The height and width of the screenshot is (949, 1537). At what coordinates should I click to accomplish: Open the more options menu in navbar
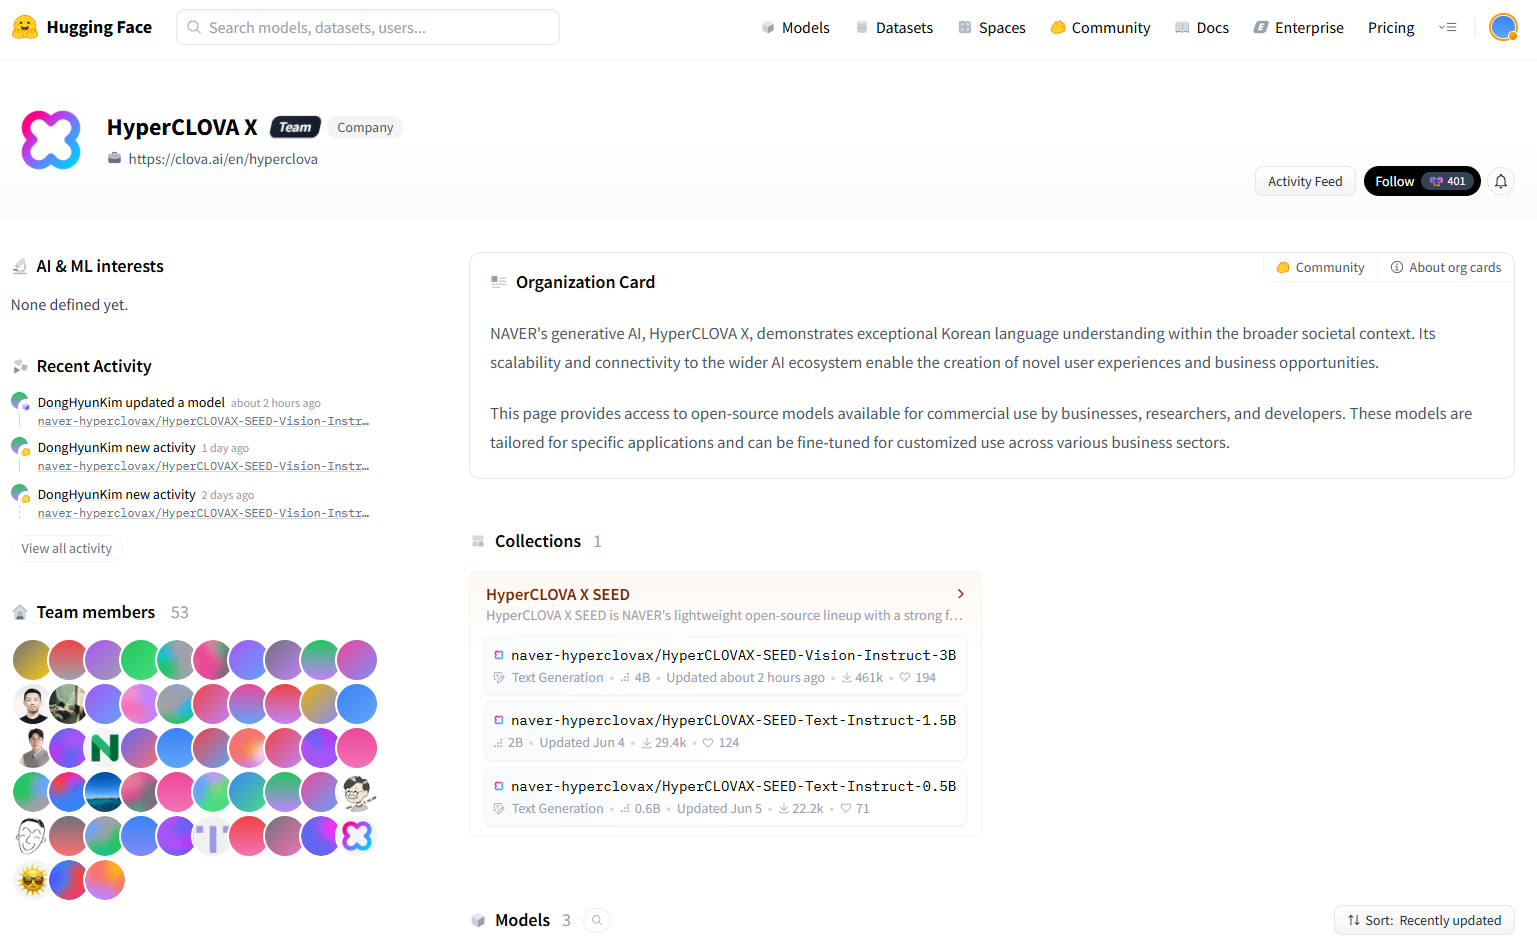pos(1447,28)
